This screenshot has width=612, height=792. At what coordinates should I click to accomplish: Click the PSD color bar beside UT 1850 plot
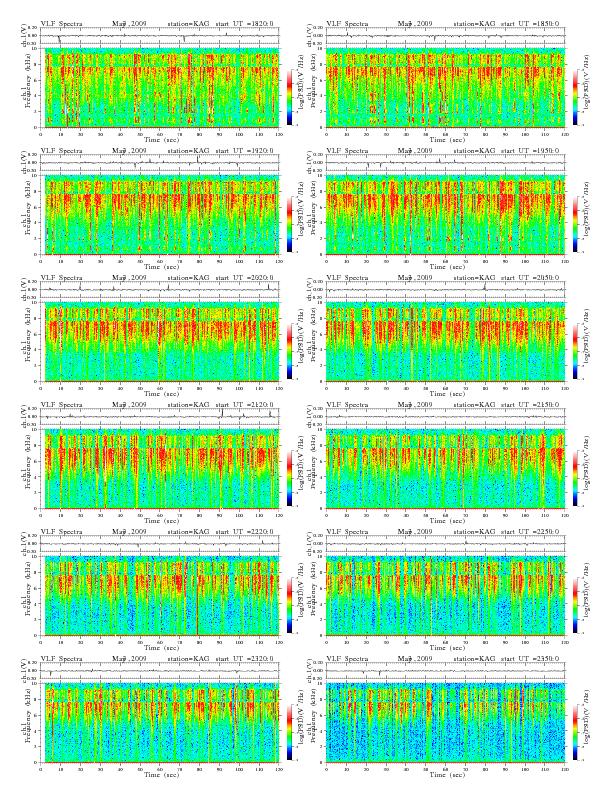click(x=575, y=97)
